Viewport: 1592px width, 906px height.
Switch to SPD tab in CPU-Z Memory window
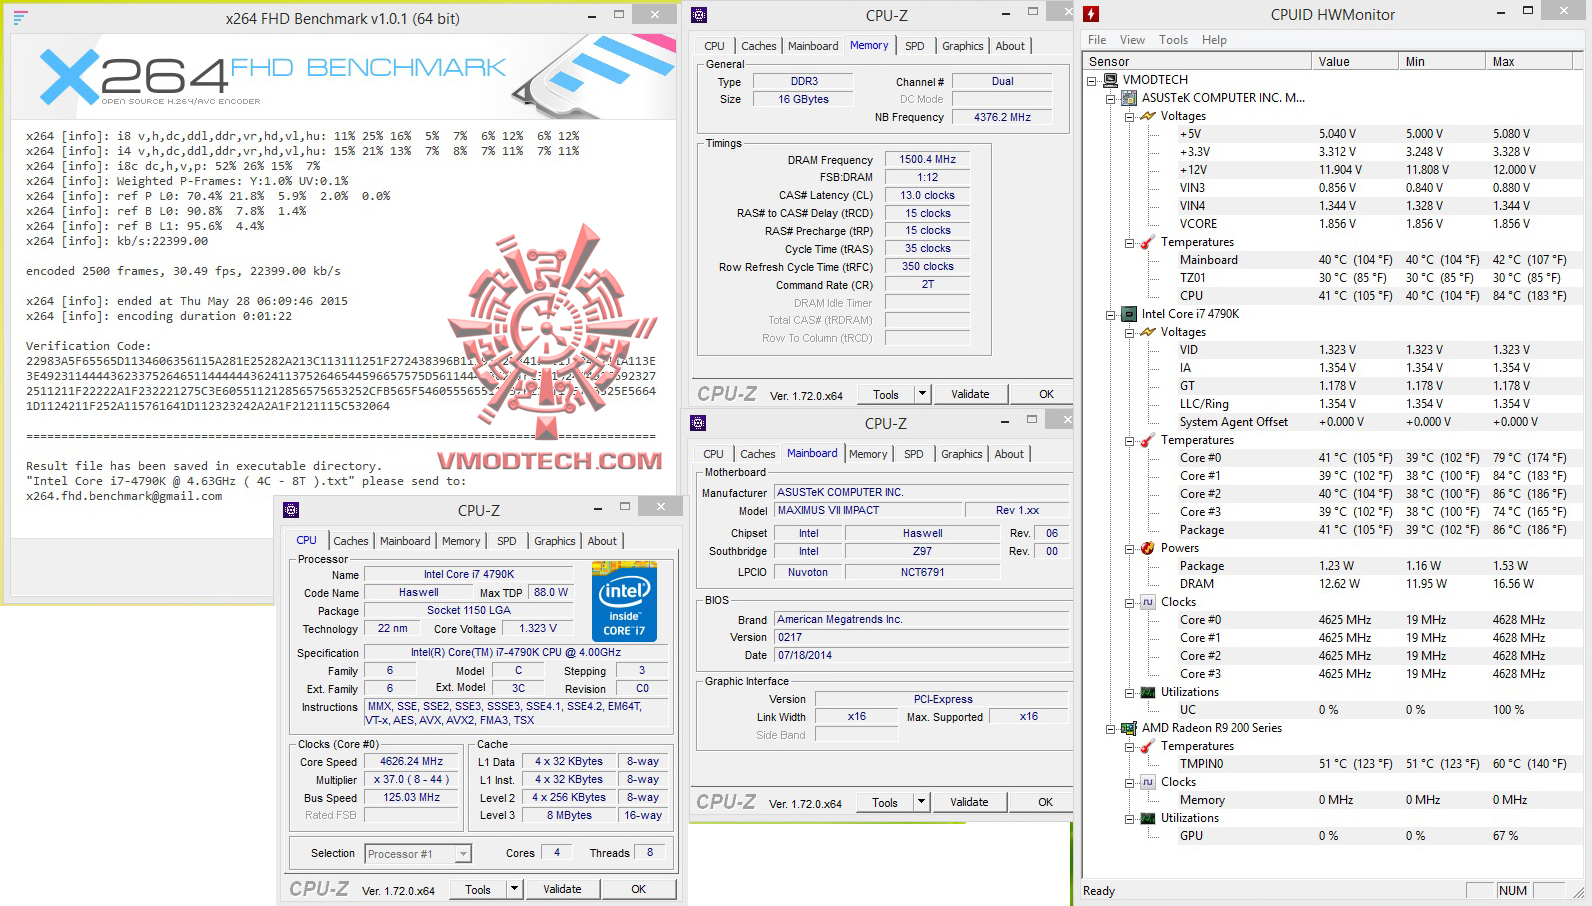click(x=914, y=46)
